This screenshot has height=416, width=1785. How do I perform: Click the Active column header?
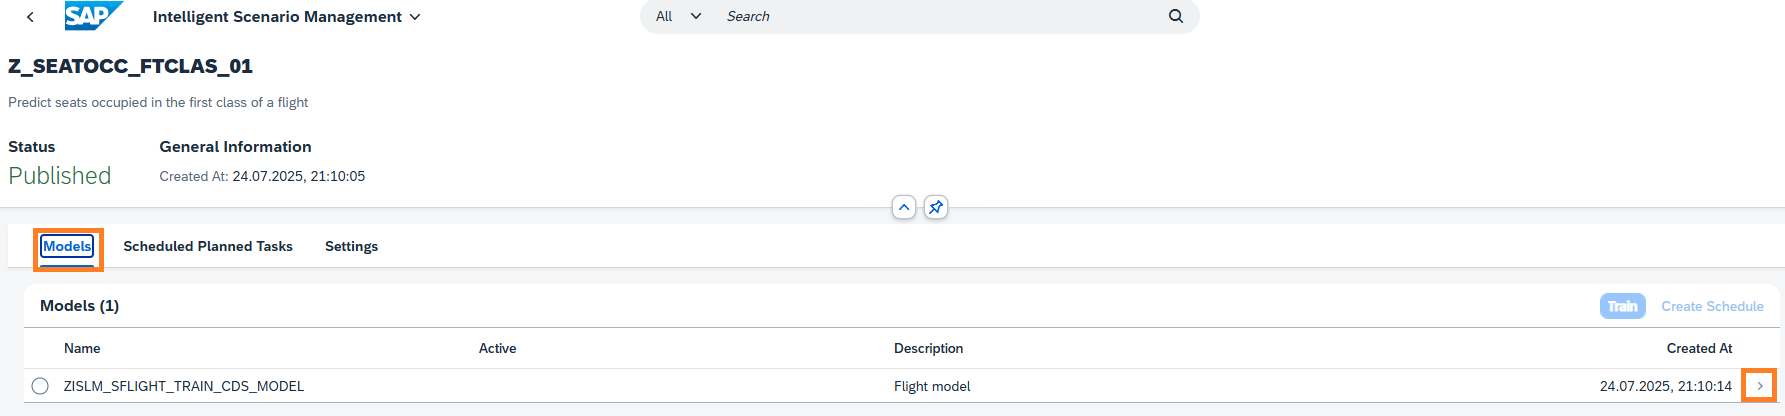pos(497,348)
